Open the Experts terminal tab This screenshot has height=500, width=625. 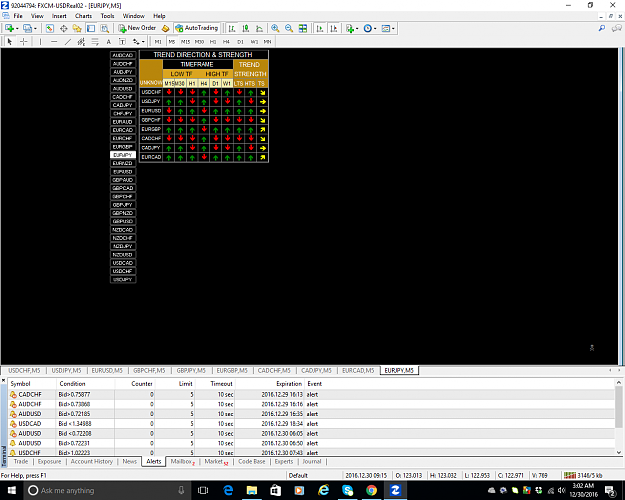(284, 461)
